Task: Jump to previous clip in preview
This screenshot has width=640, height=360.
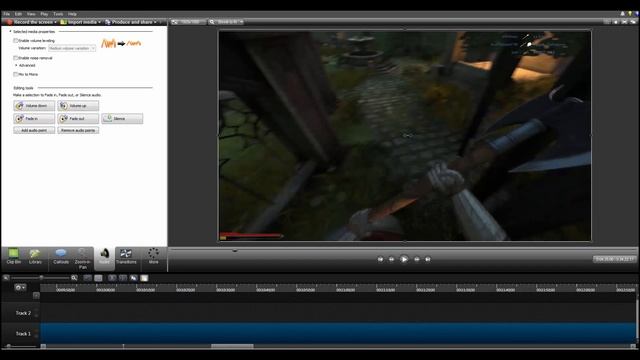Action: [380, 259]
